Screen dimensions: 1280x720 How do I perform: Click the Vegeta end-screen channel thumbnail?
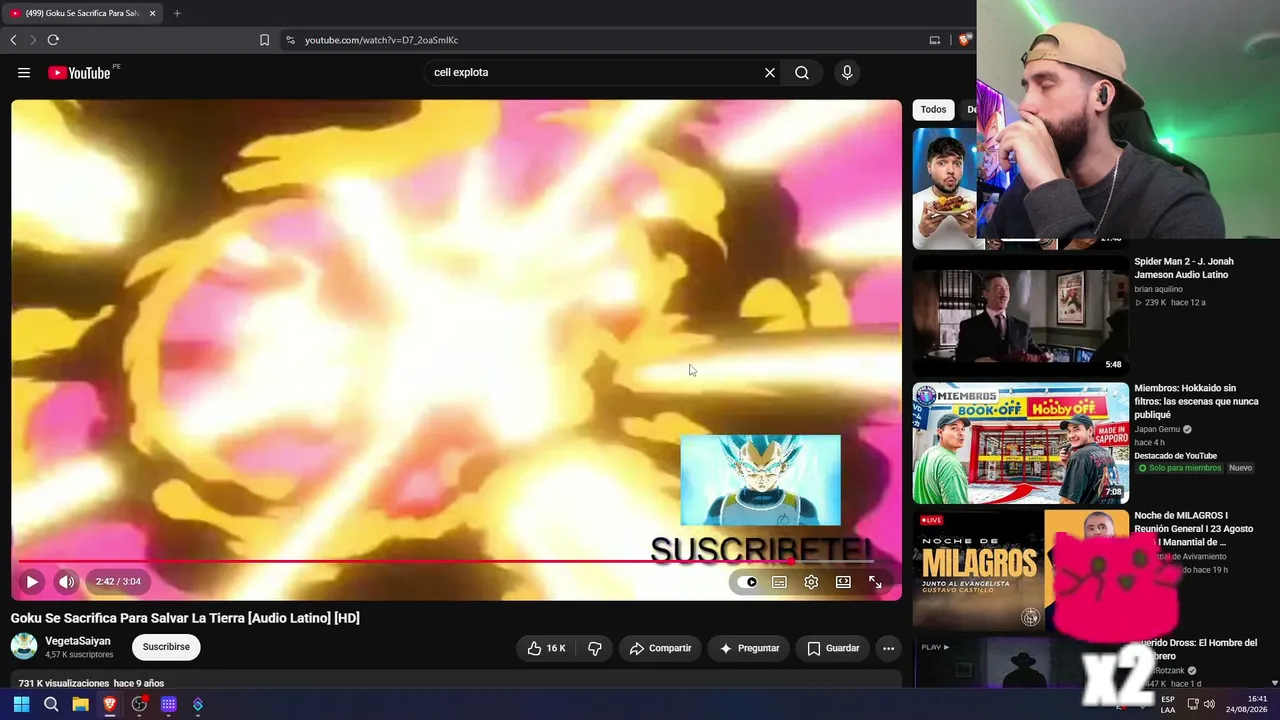[x=760, y=480]
